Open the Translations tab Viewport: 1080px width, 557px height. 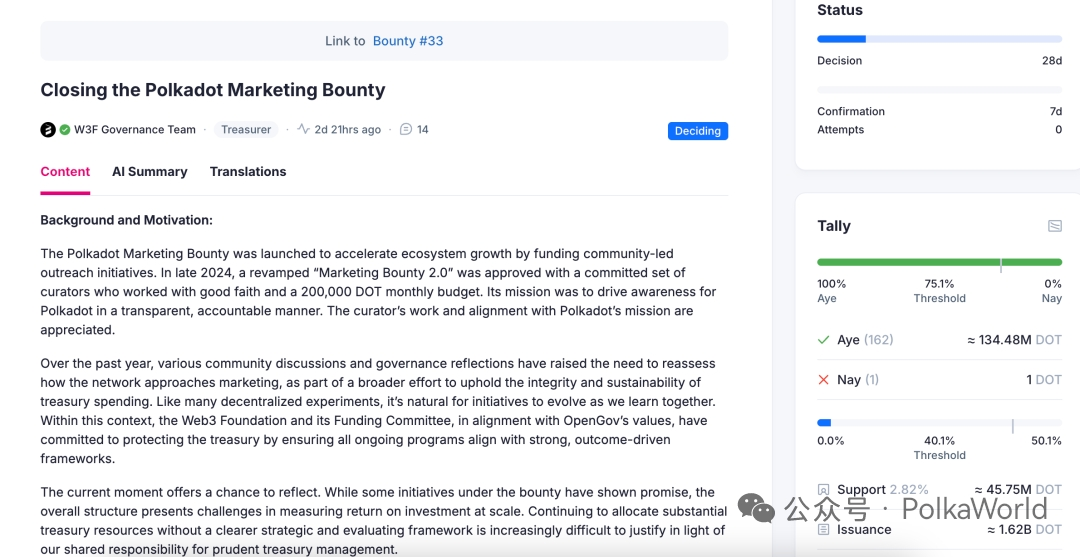click(248, 172)
